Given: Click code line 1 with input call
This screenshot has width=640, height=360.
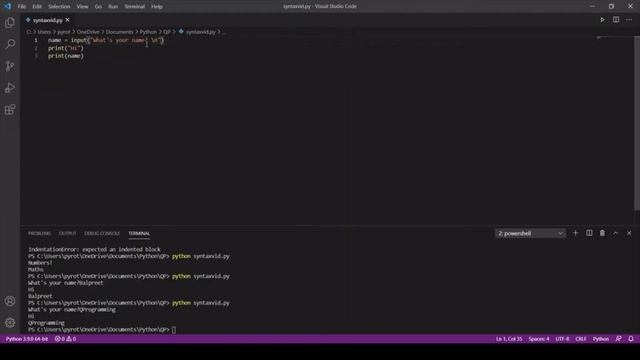Looking at the screenshot, I should point(106,40).
